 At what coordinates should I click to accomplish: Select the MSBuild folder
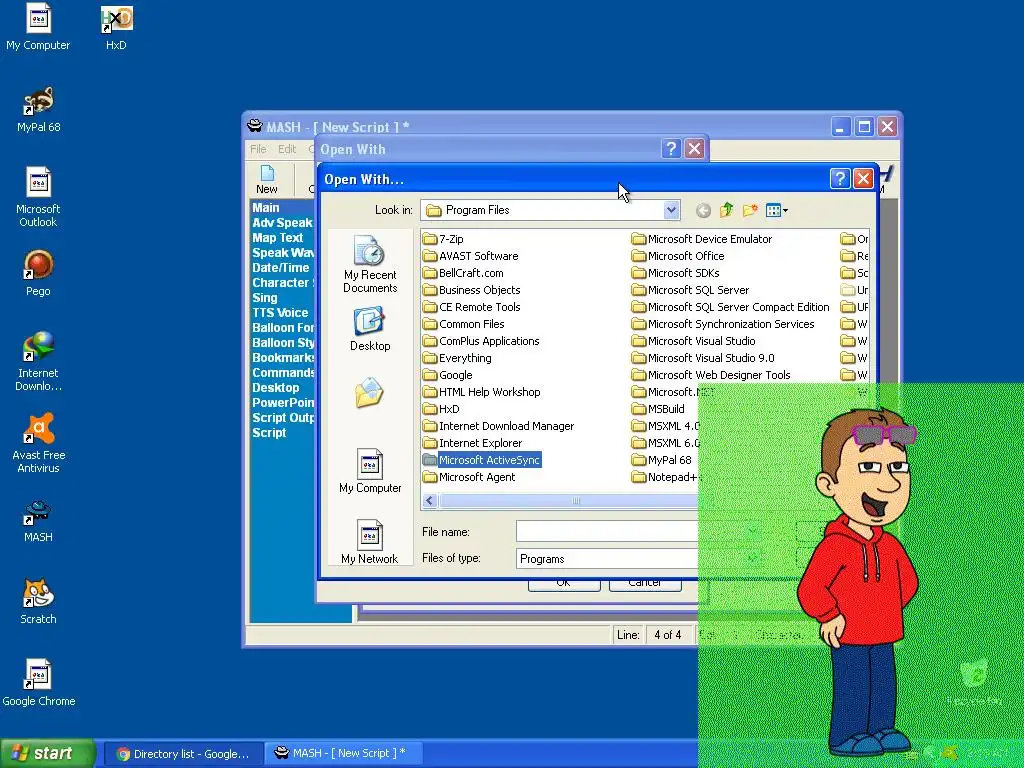point(658,409)
